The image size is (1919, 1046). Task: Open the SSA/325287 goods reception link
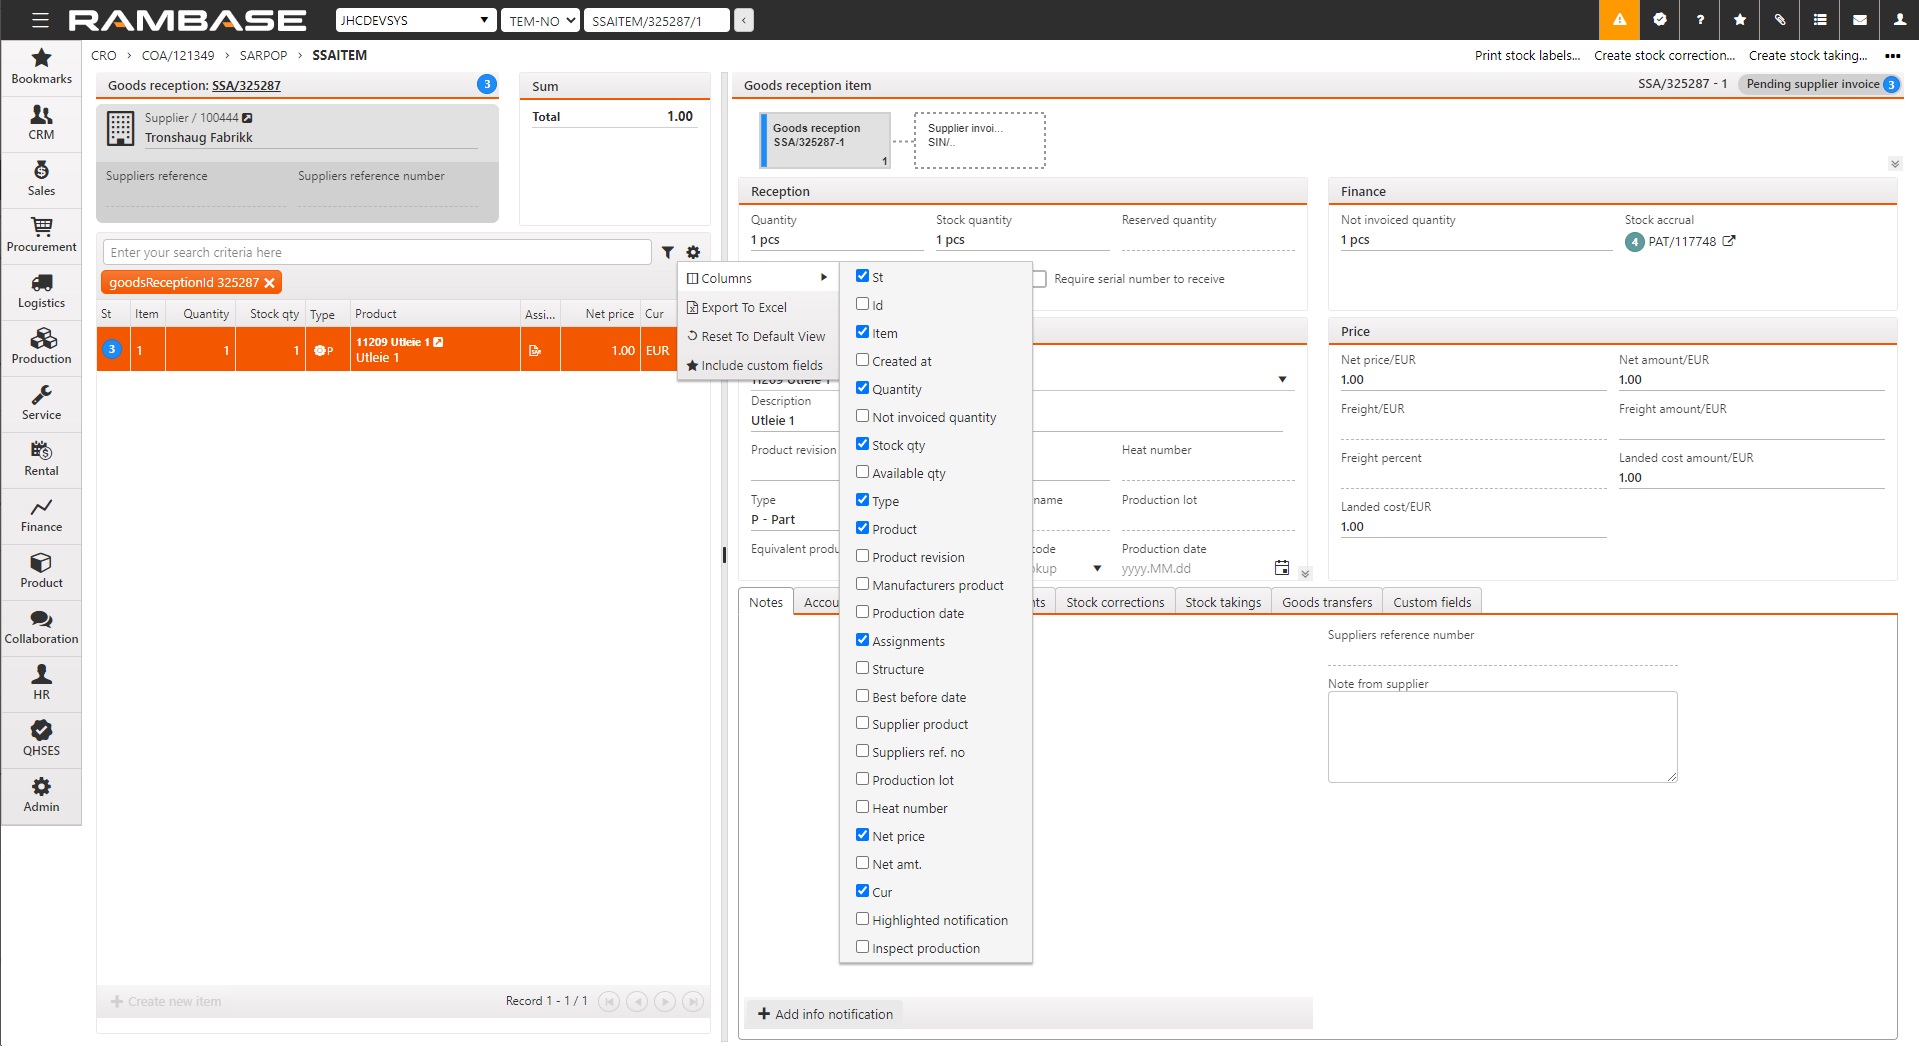click(246, 86)
